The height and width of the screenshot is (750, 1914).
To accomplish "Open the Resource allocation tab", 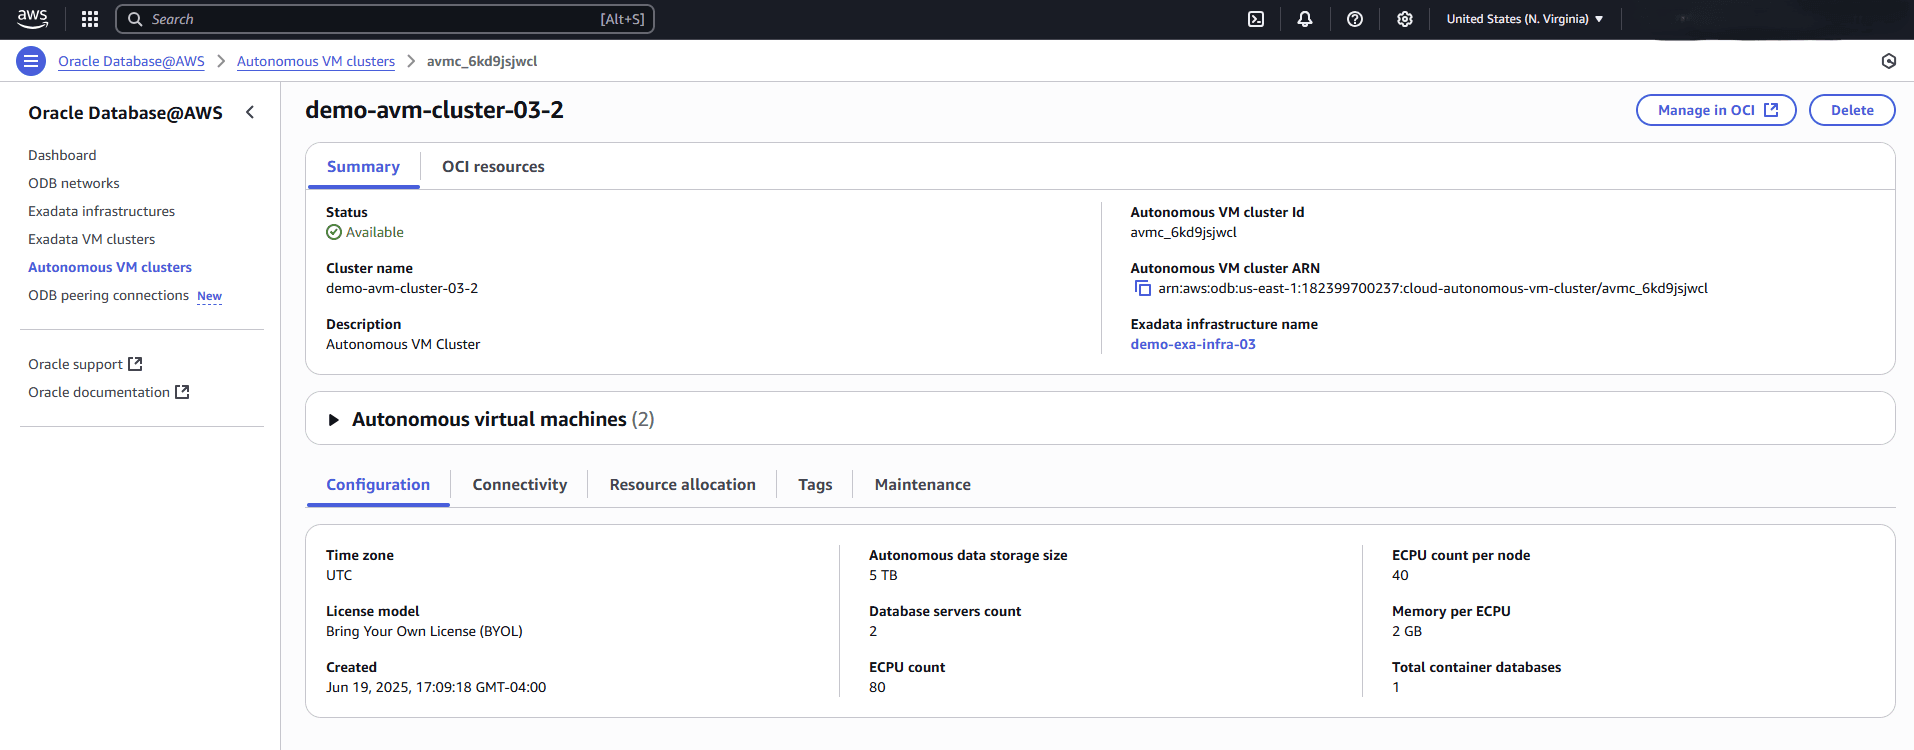I will tap(683, 485).
